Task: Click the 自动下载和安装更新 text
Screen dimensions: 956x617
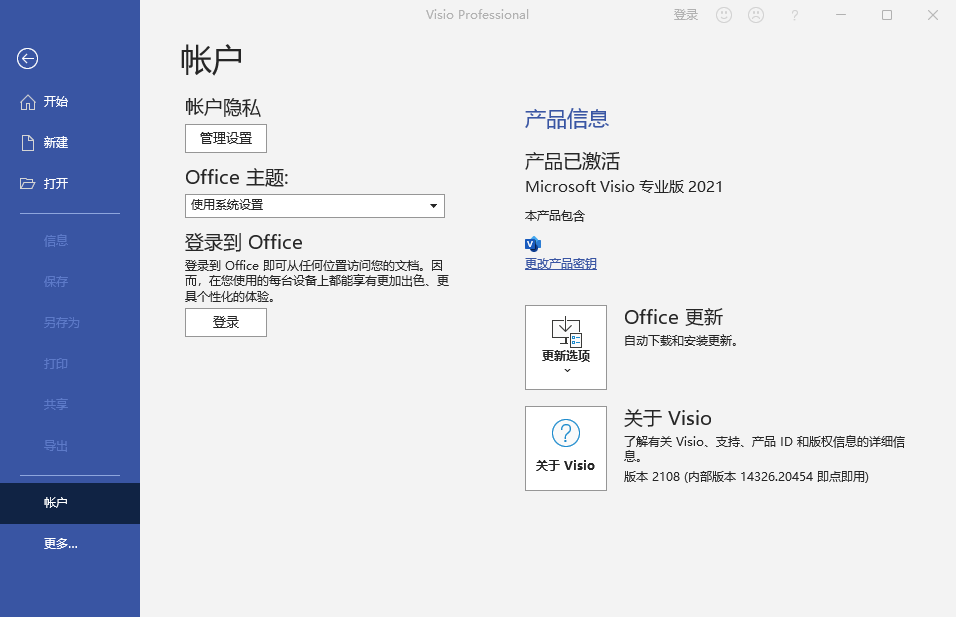Action: 681,341
